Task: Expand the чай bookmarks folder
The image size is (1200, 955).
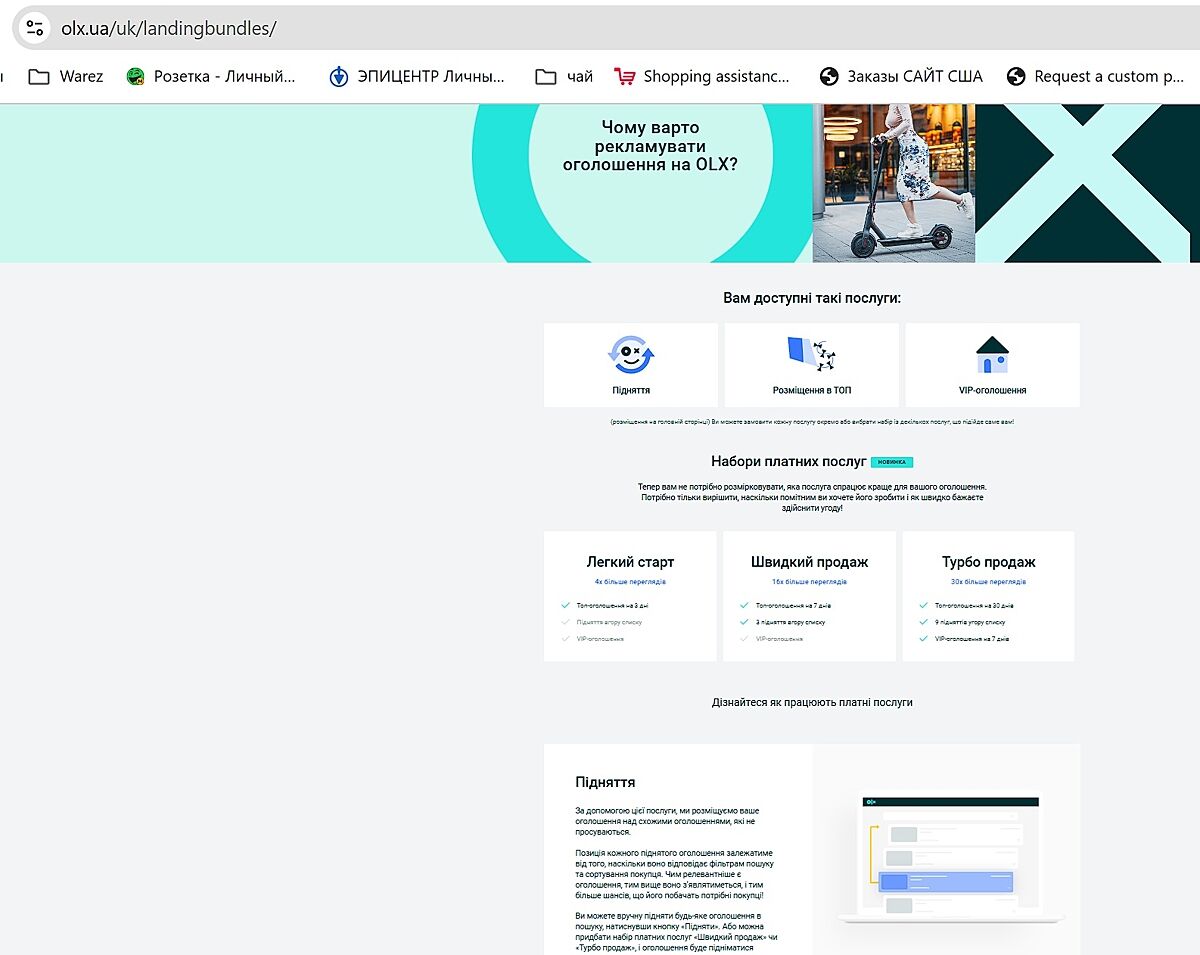Action: [x=546, y=77]
